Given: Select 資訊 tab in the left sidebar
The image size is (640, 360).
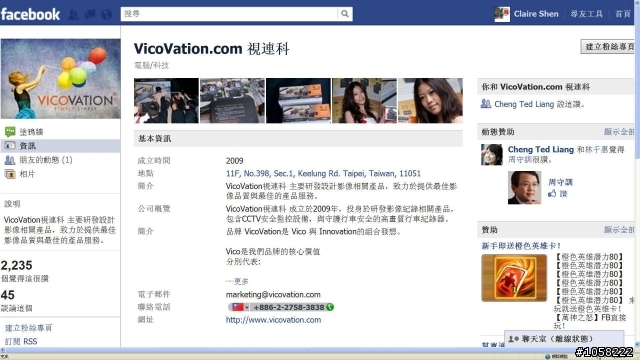Looking at the screenshot, I should coord(60,146).
